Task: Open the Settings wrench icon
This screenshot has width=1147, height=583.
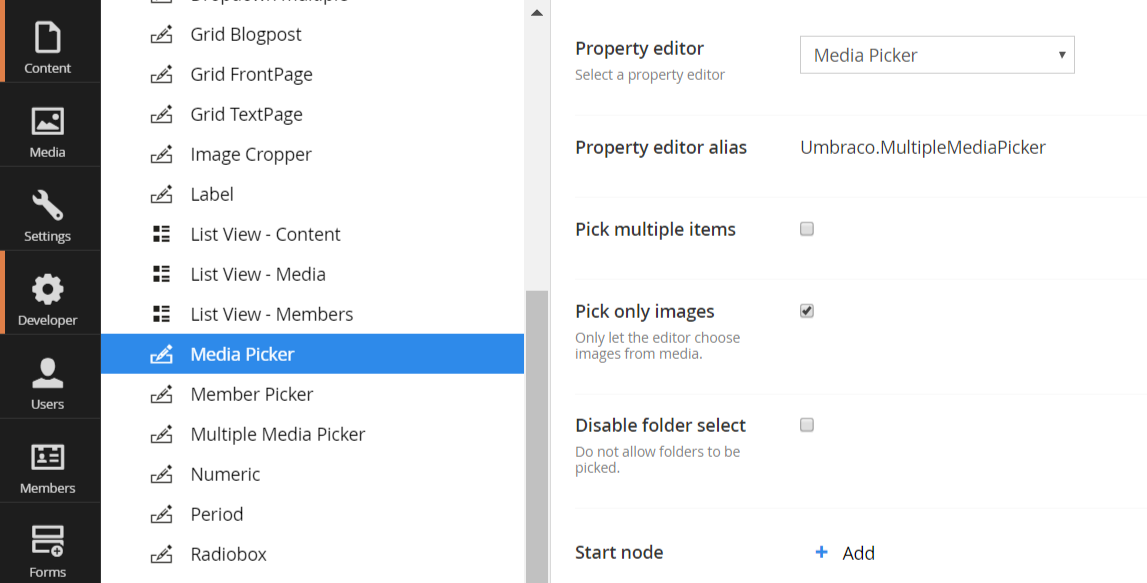Action: click(x=48, y=206)
